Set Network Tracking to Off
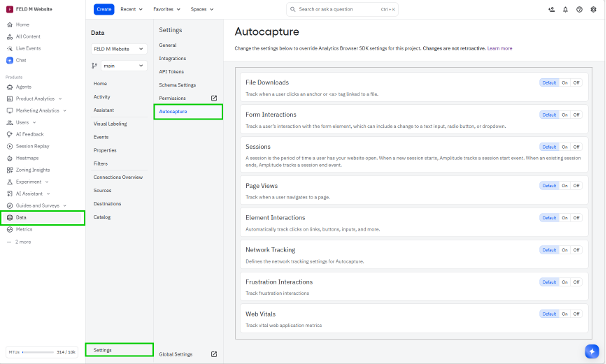Screen dimensions: 606x364 576,250
